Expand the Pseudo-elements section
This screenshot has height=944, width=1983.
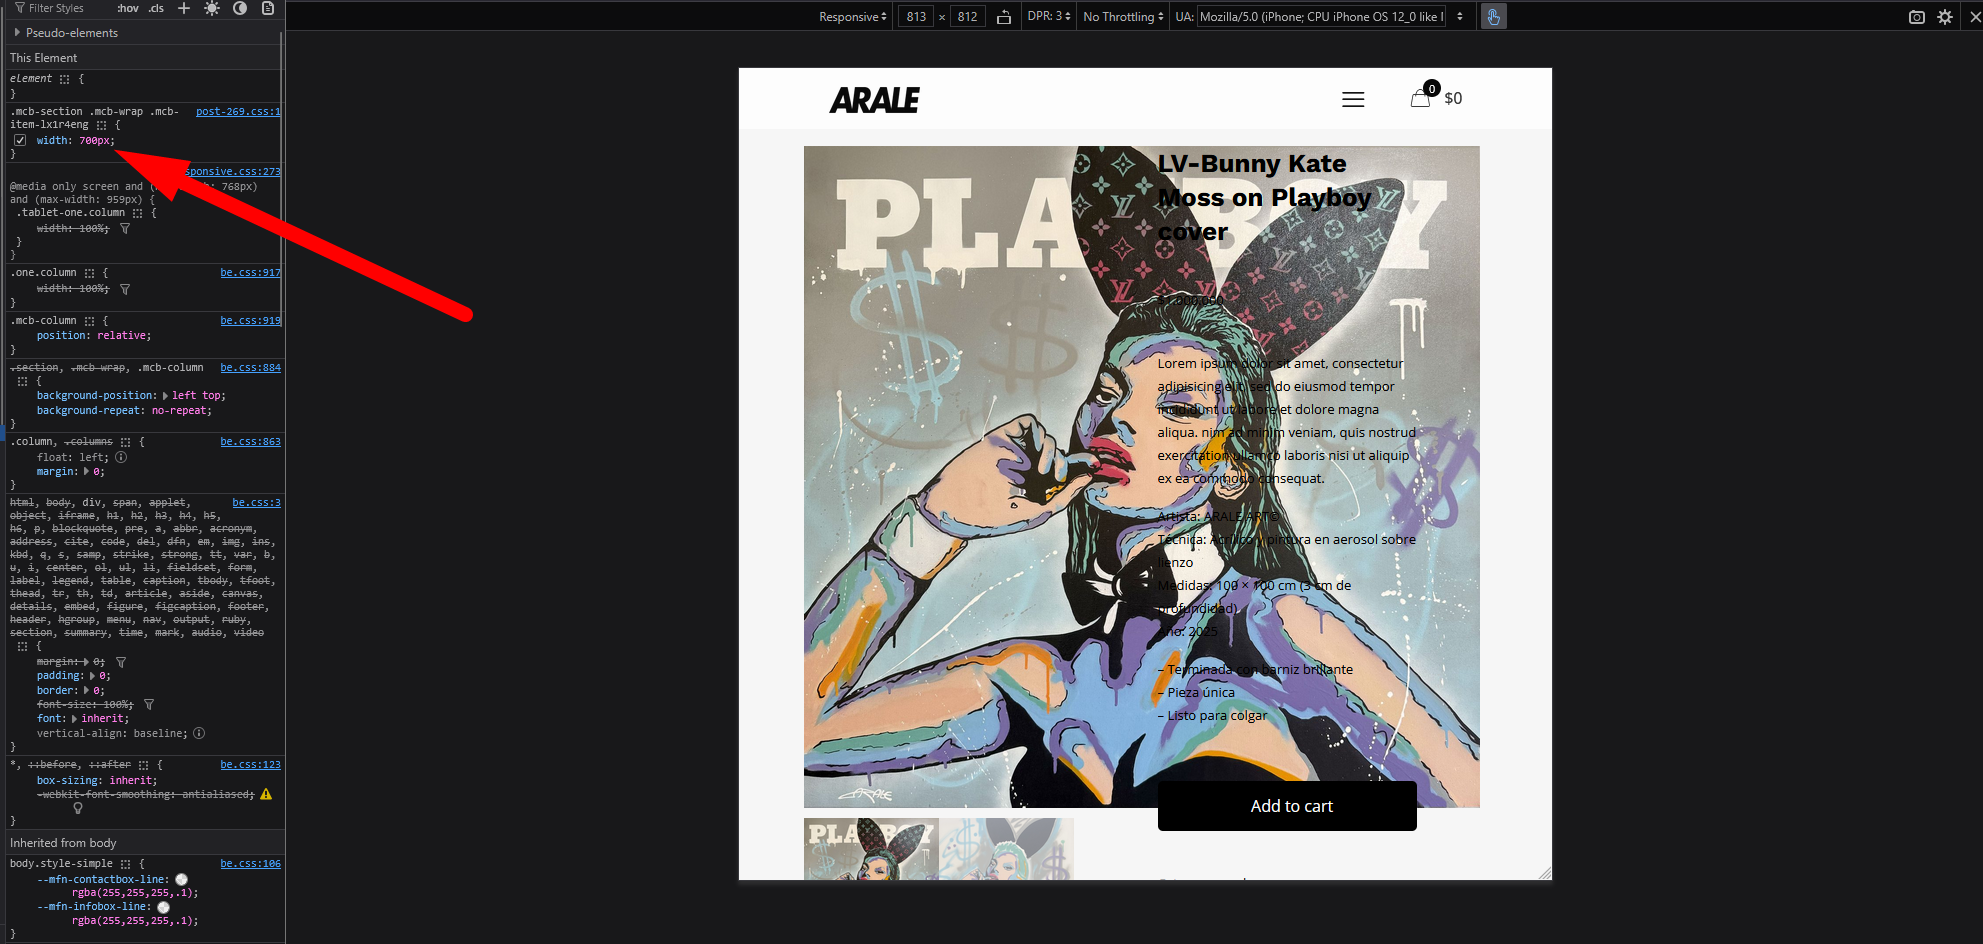[x=17, y=33]
